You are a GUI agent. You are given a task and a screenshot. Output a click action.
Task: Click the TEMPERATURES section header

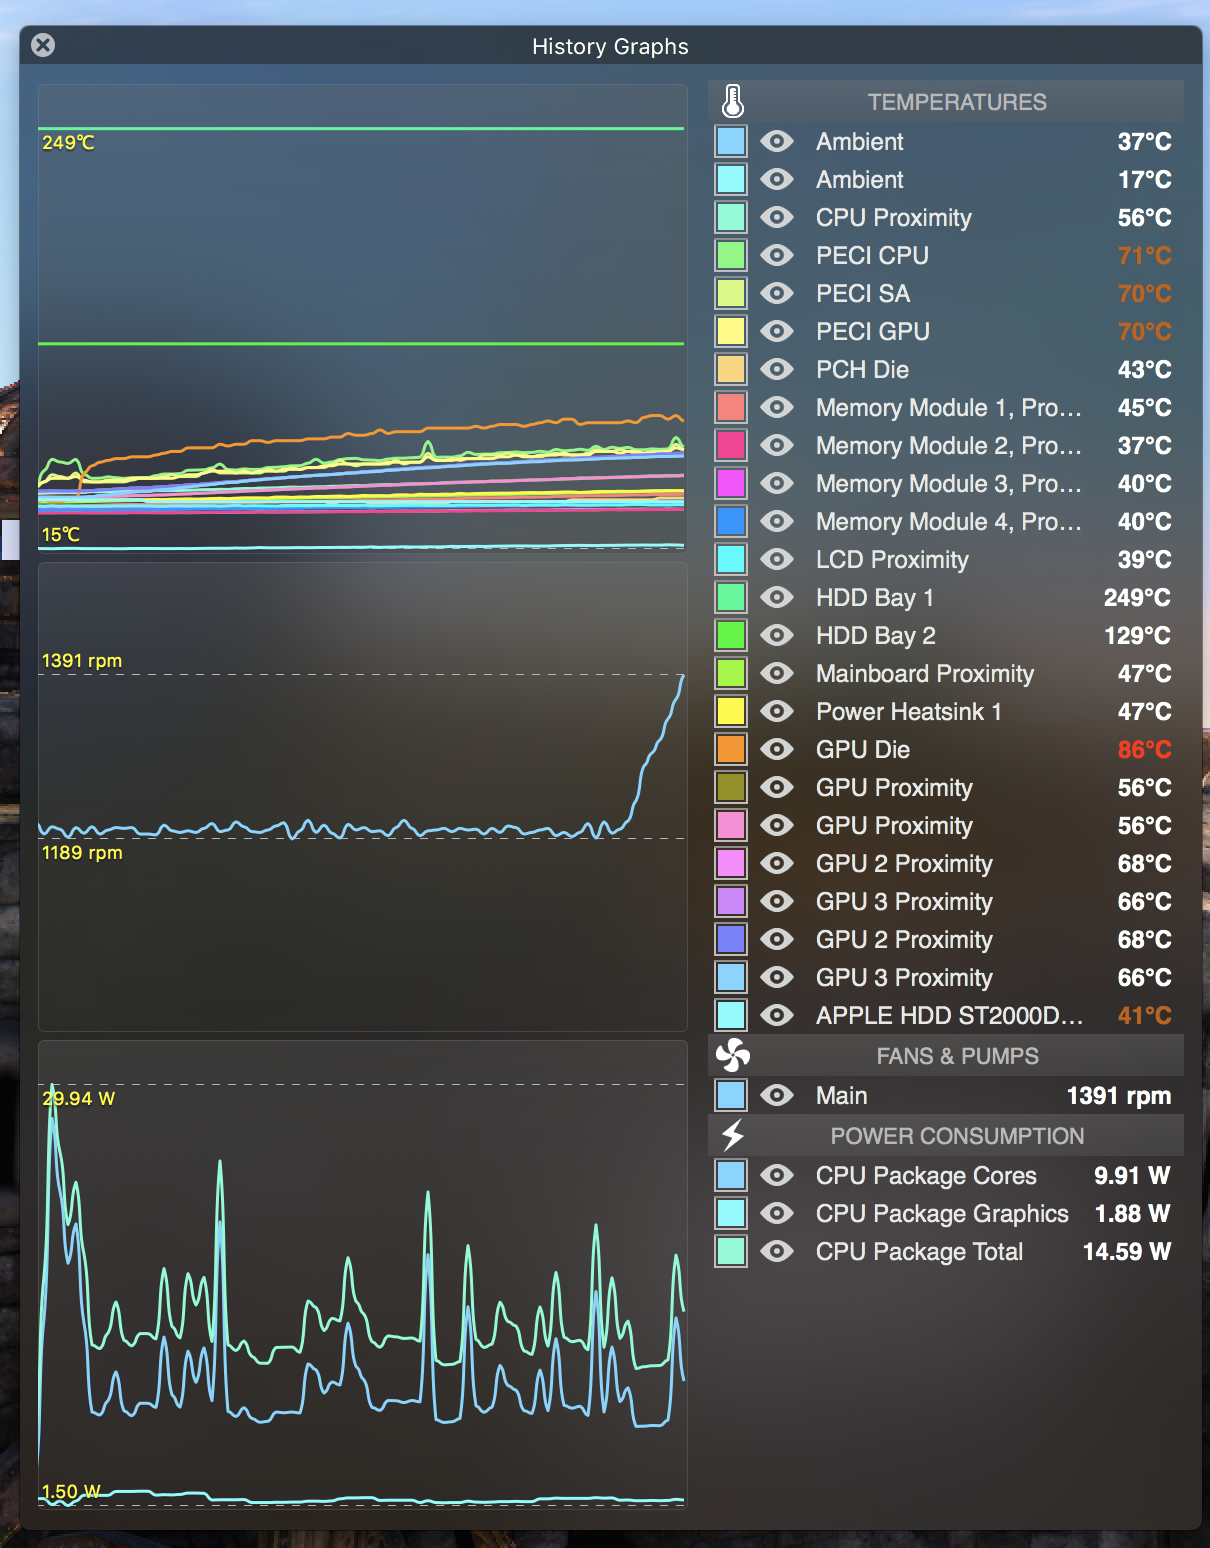click(946, 101)
